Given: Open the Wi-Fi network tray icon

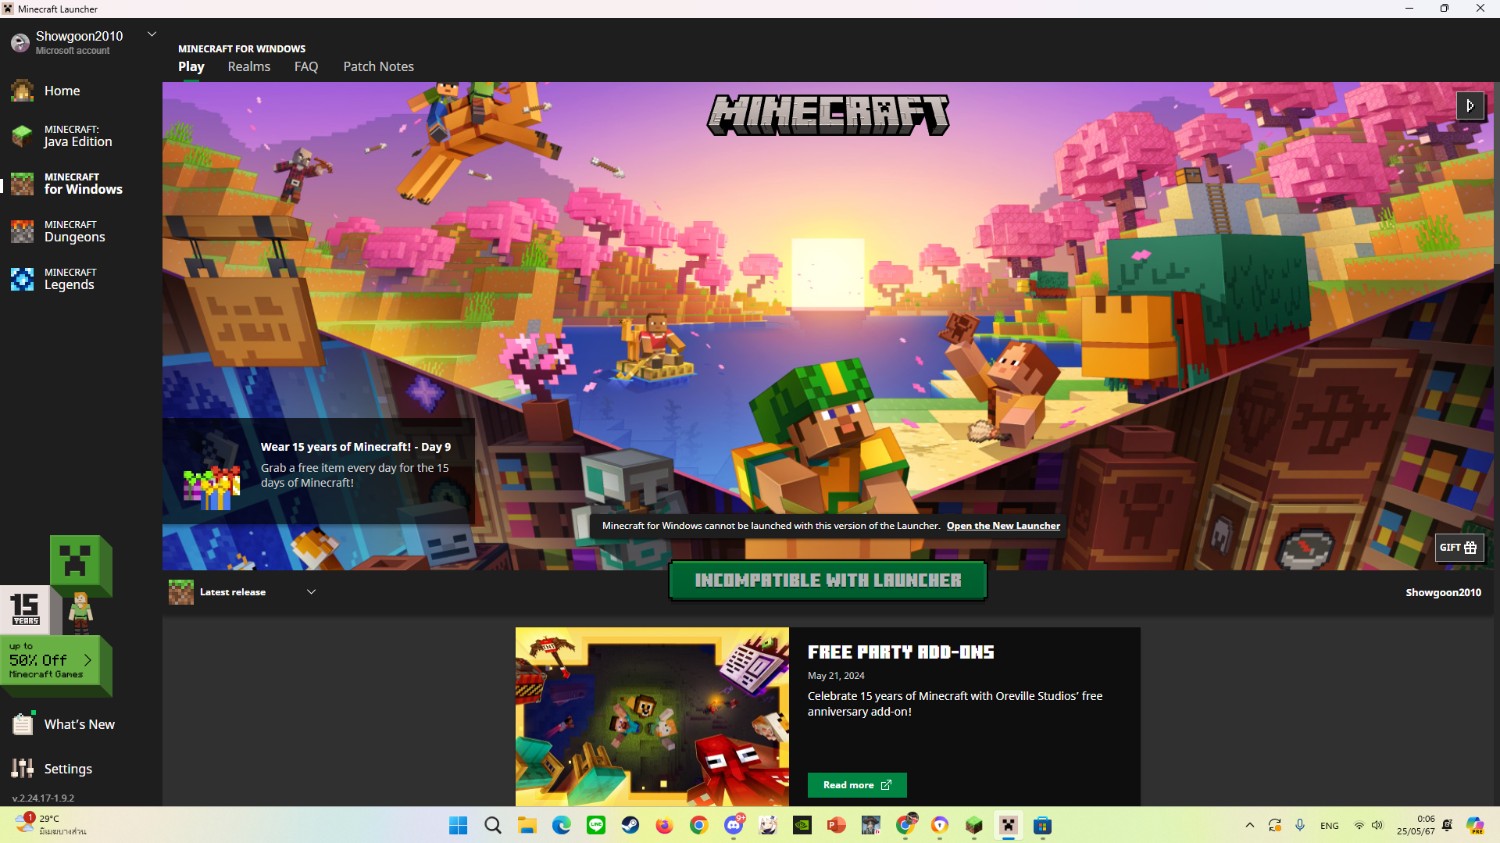Looking at the screenshot, I should tap(1359, 825).
